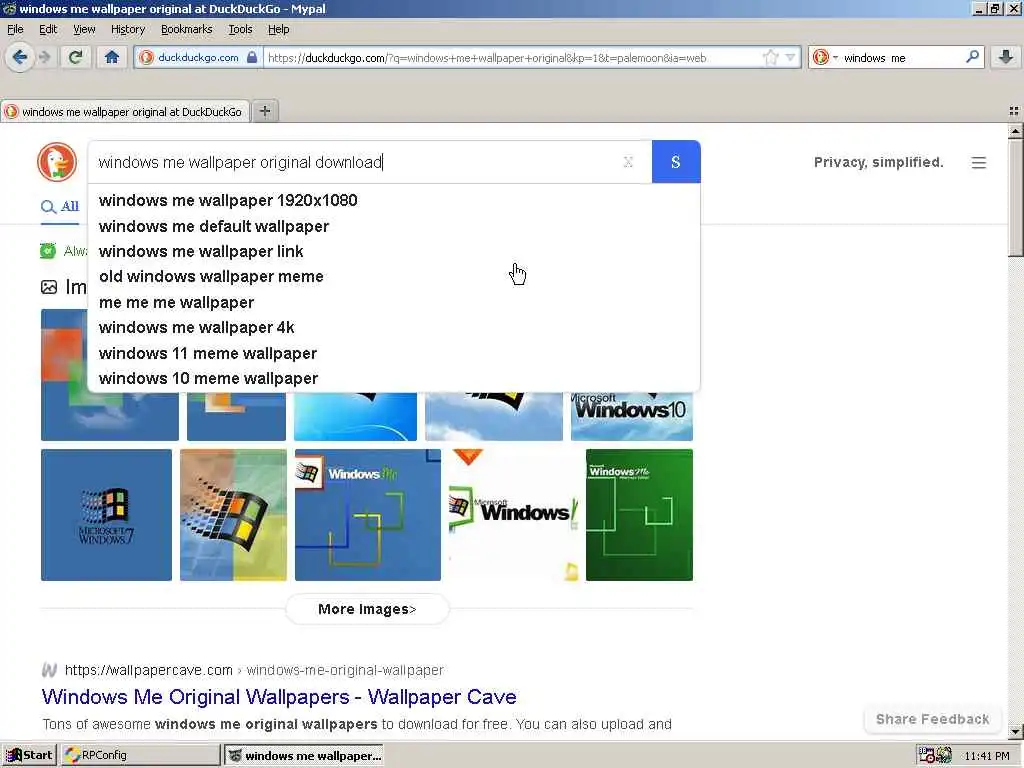Open the Microsoft Windows 10 image thumbnail

tap(632, 416)
